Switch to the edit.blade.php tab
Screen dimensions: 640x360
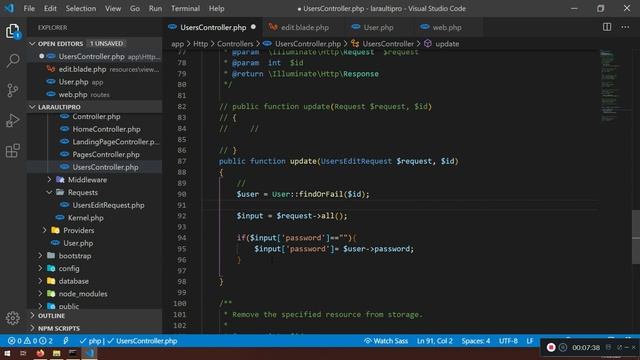click(304, 27)
